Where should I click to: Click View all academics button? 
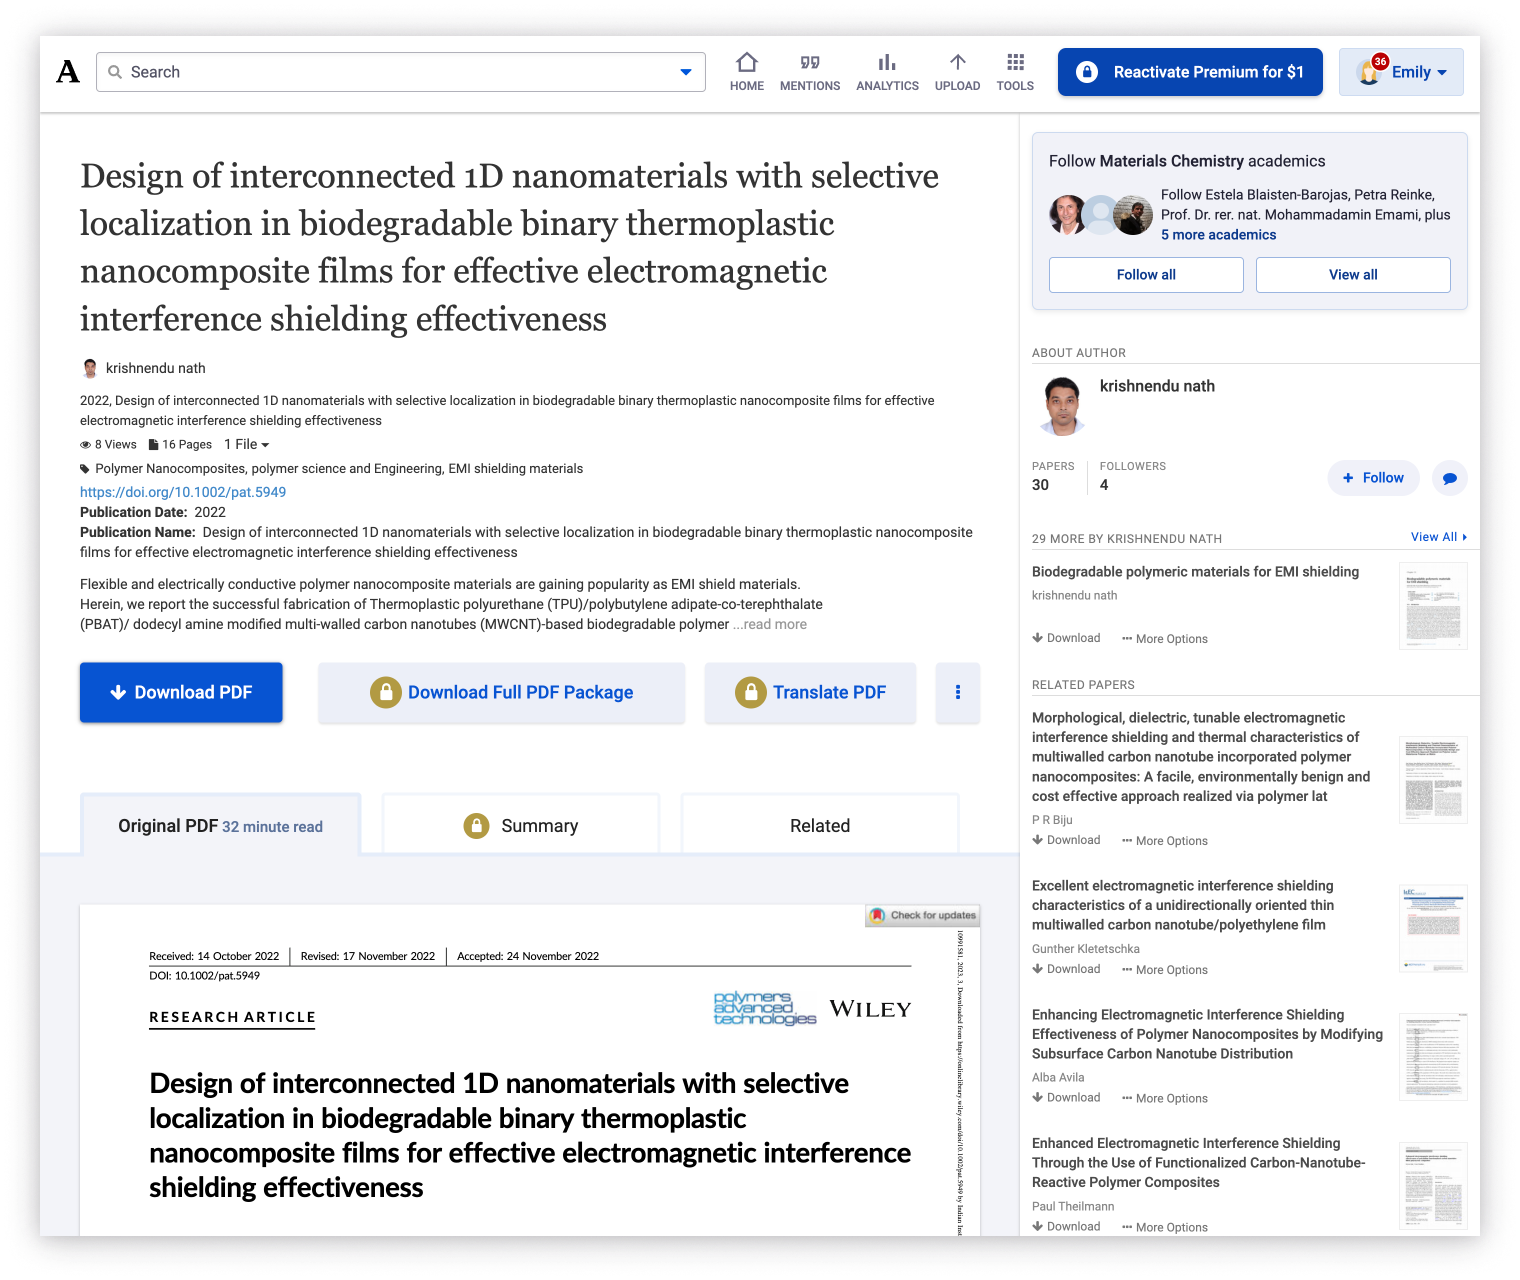[1353, 275]
